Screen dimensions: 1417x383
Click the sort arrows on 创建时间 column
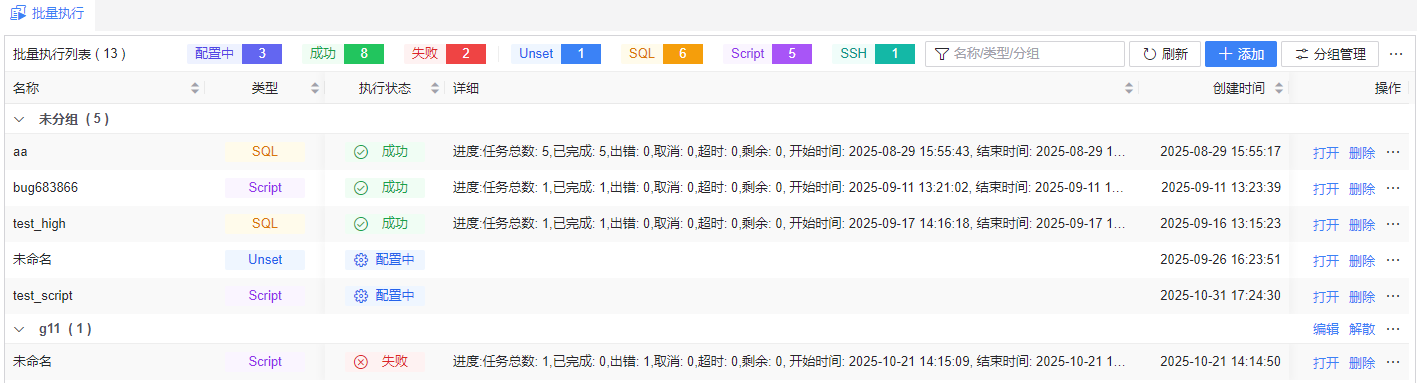(1279, 88)
